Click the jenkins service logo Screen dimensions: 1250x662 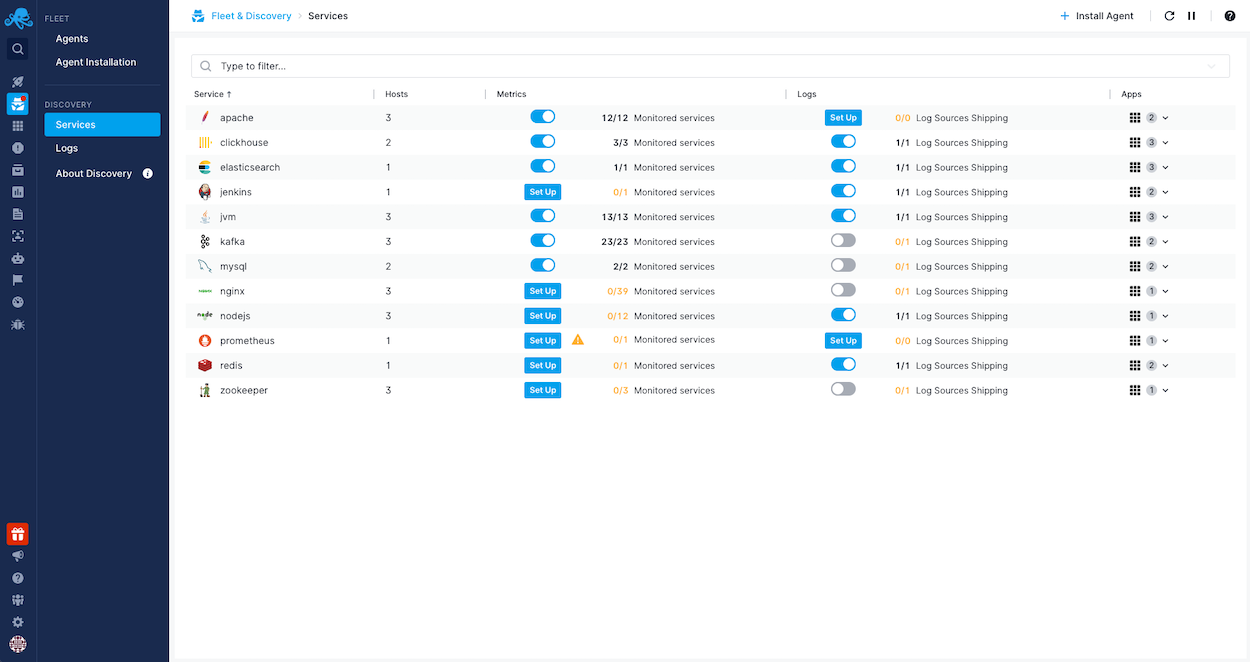[205, 192]
